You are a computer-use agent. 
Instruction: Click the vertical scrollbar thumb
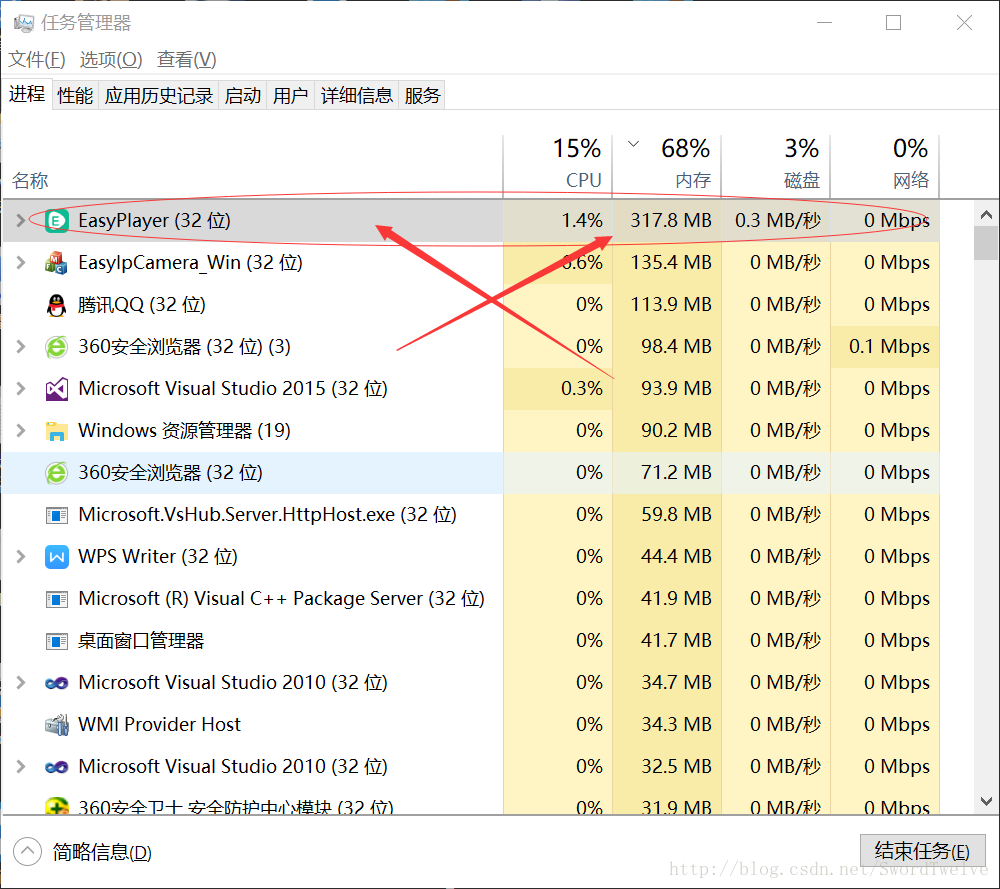pos(986,244)
